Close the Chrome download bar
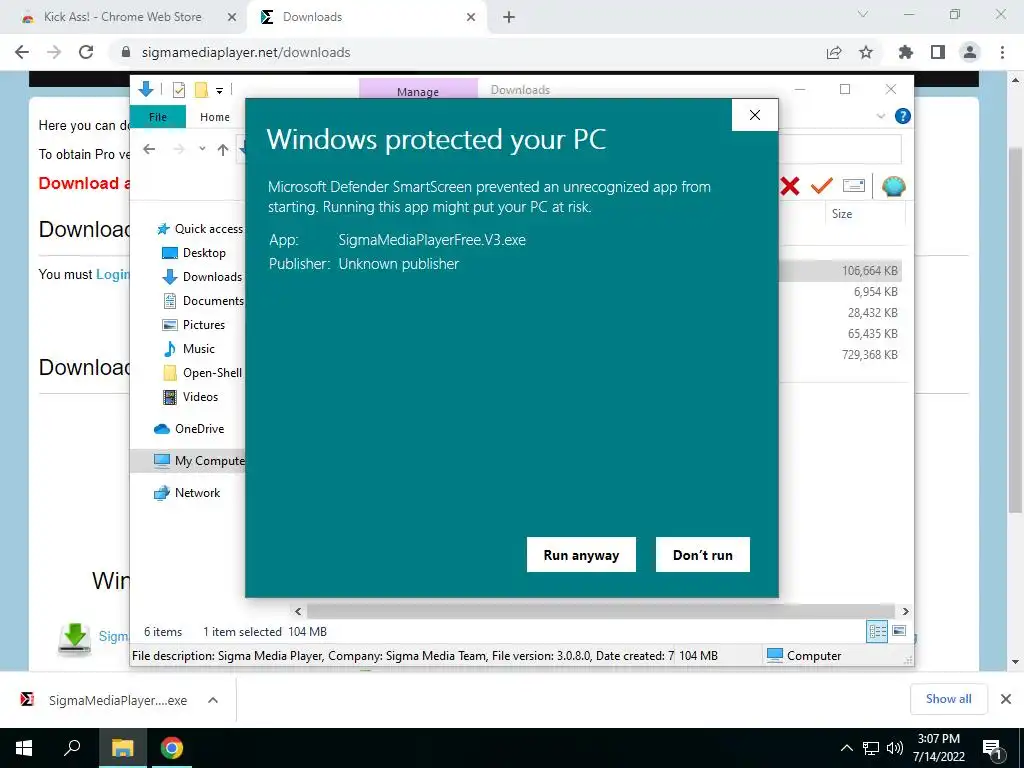 coord(1006,699)
